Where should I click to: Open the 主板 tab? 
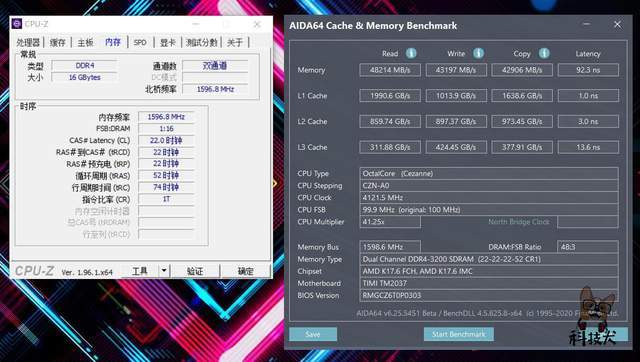(85, 42)
